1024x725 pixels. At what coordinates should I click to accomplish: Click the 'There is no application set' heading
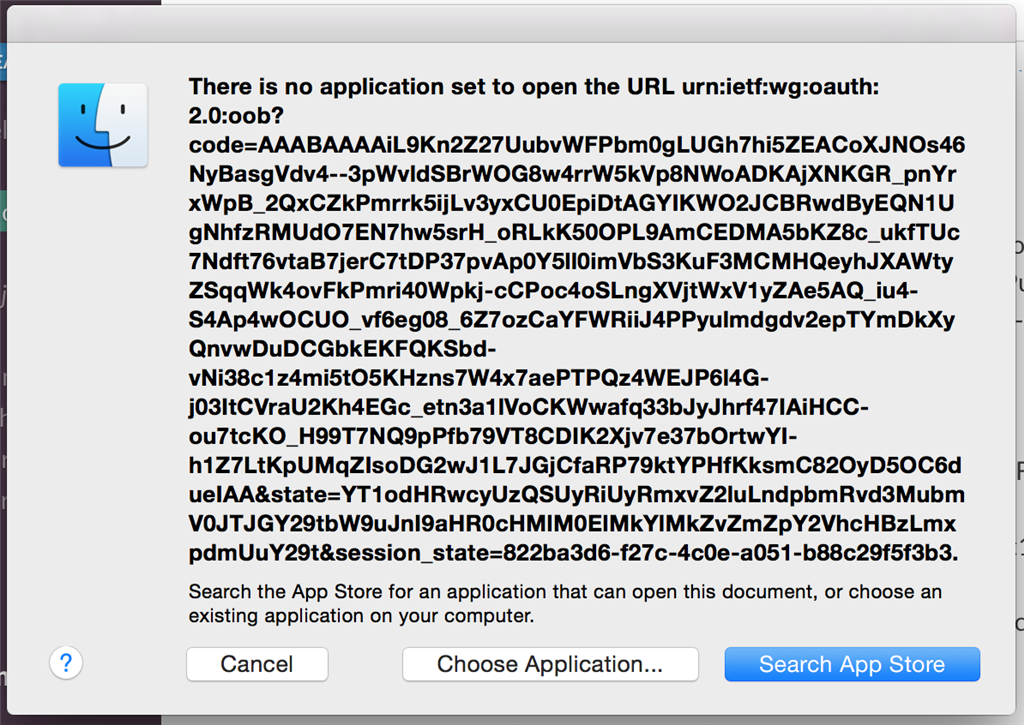coord(534,86)
